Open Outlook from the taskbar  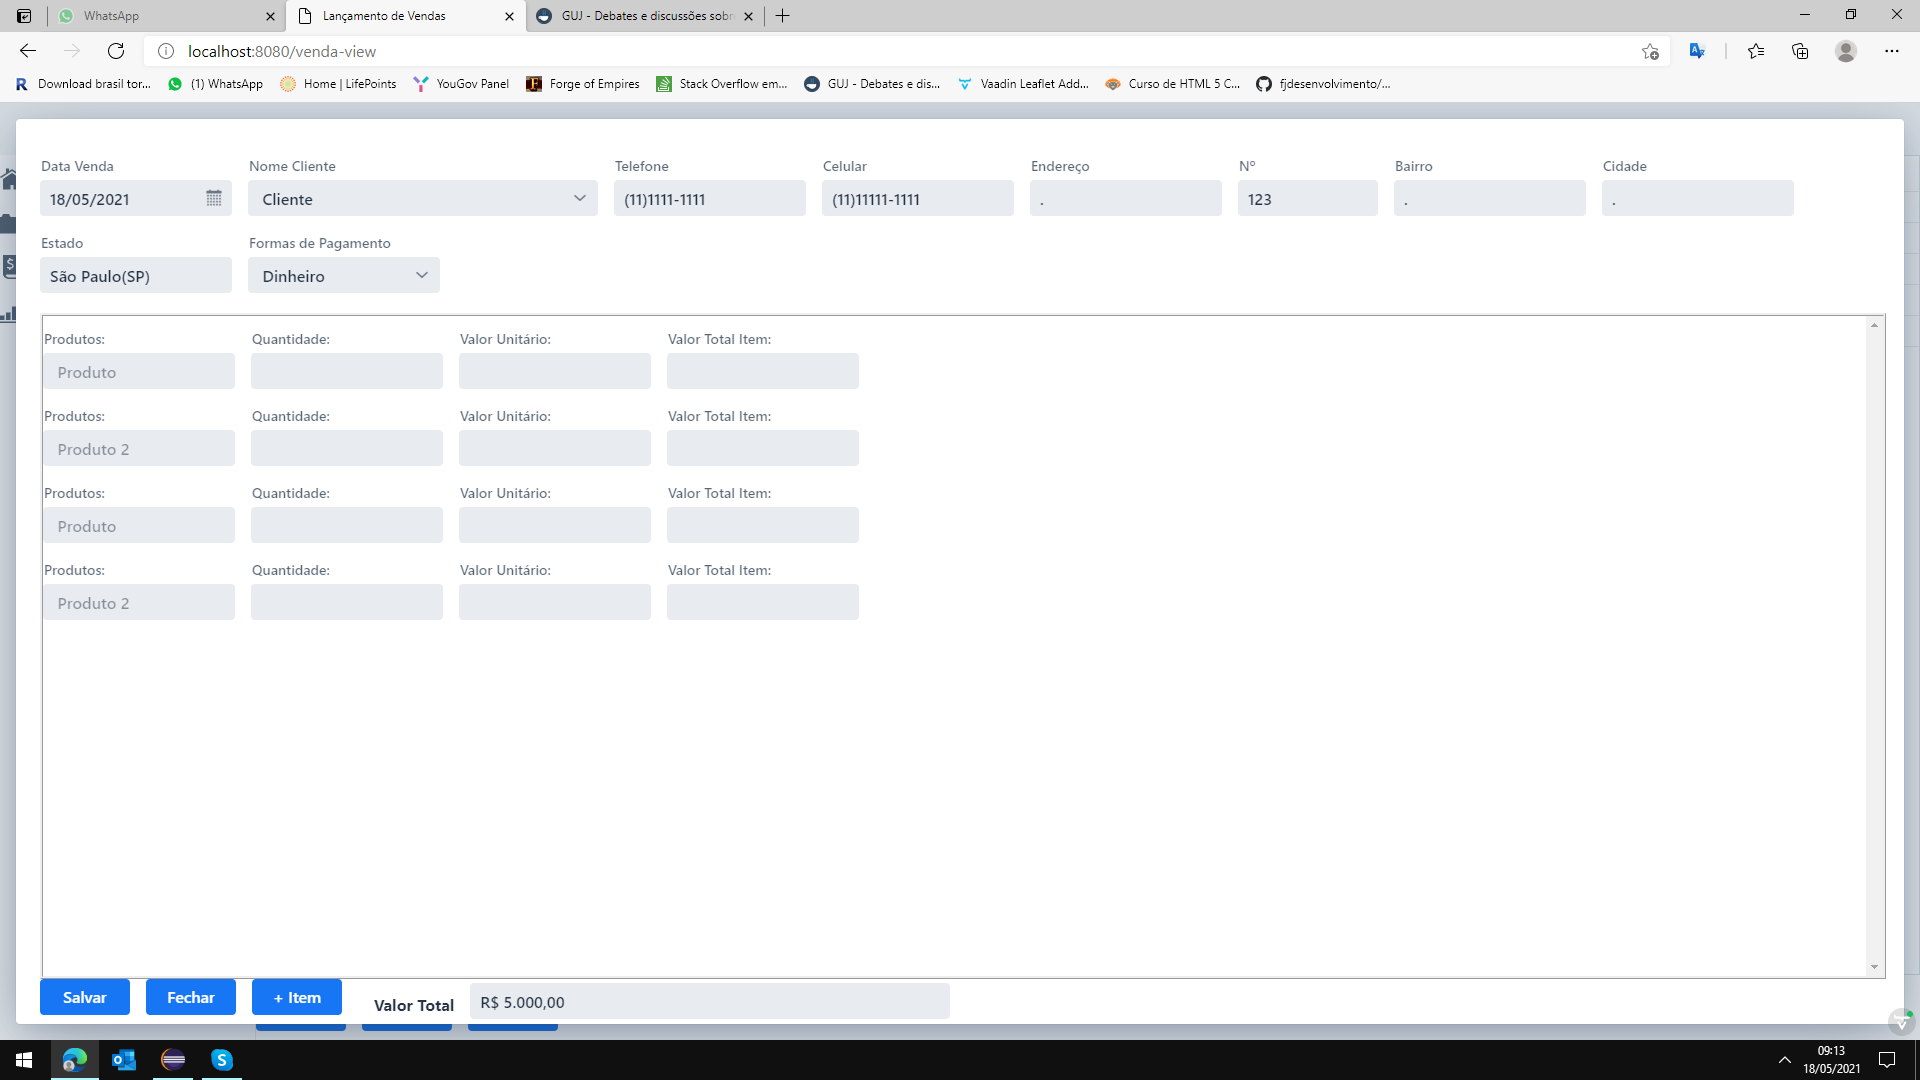[x=124, y=1060]
